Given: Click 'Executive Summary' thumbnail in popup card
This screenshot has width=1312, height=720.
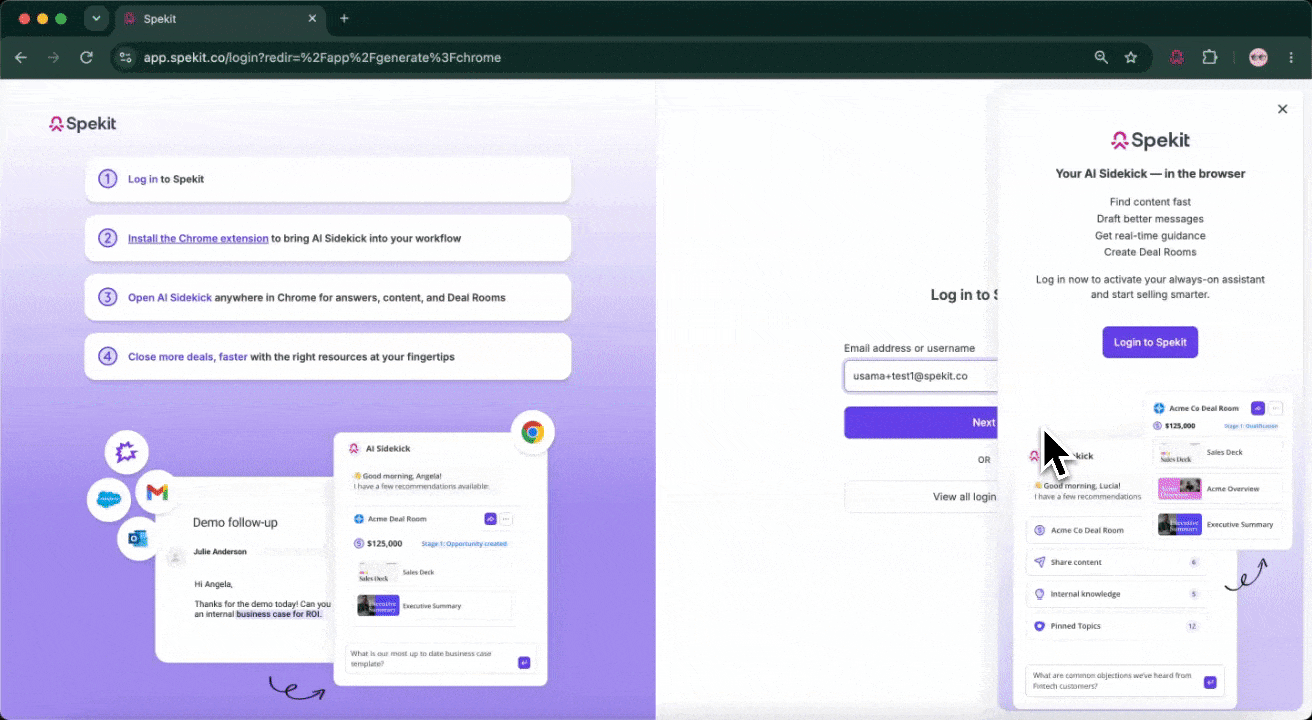Looking at the screenshot, I should pyautogui.click(x=1180, y=524).
